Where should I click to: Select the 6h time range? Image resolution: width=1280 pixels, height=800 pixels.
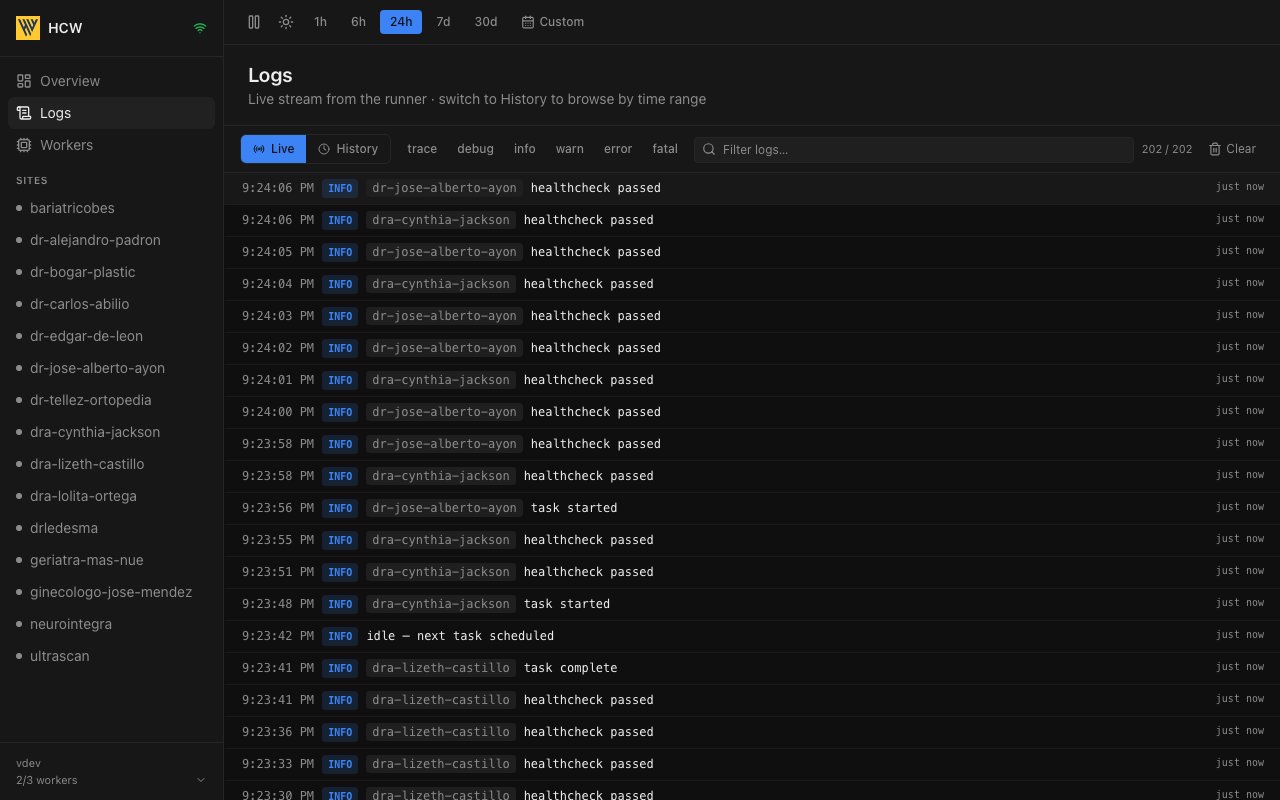[x=358, y=22]
